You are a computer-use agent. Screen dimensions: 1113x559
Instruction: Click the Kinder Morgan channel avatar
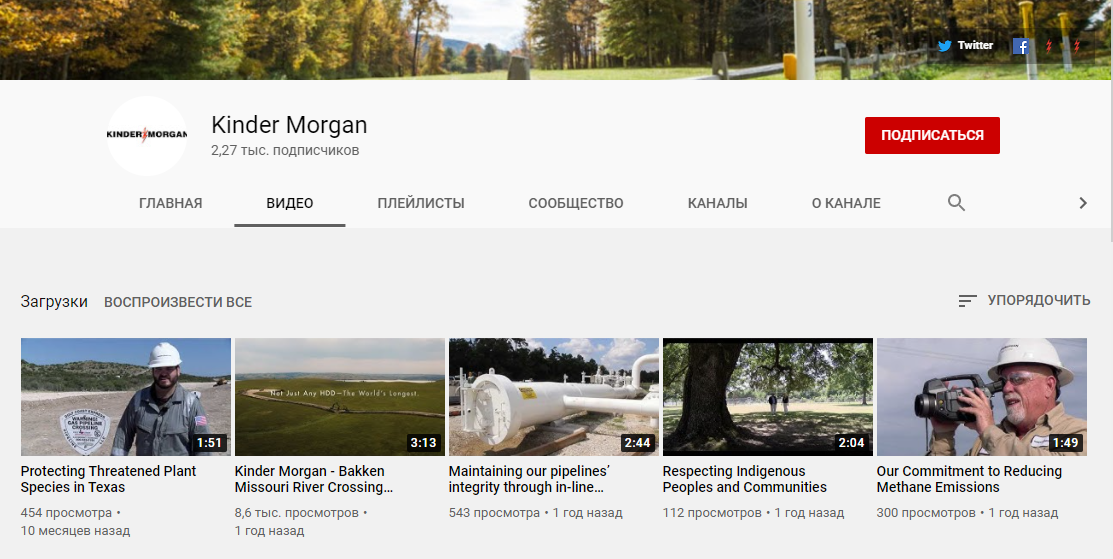(147, 135)
